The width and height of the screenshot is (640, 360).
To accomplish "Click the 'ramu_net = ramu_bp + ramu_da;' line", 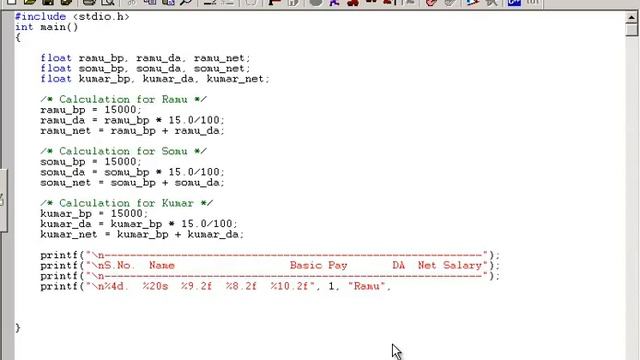I will (x=132, y=131).
